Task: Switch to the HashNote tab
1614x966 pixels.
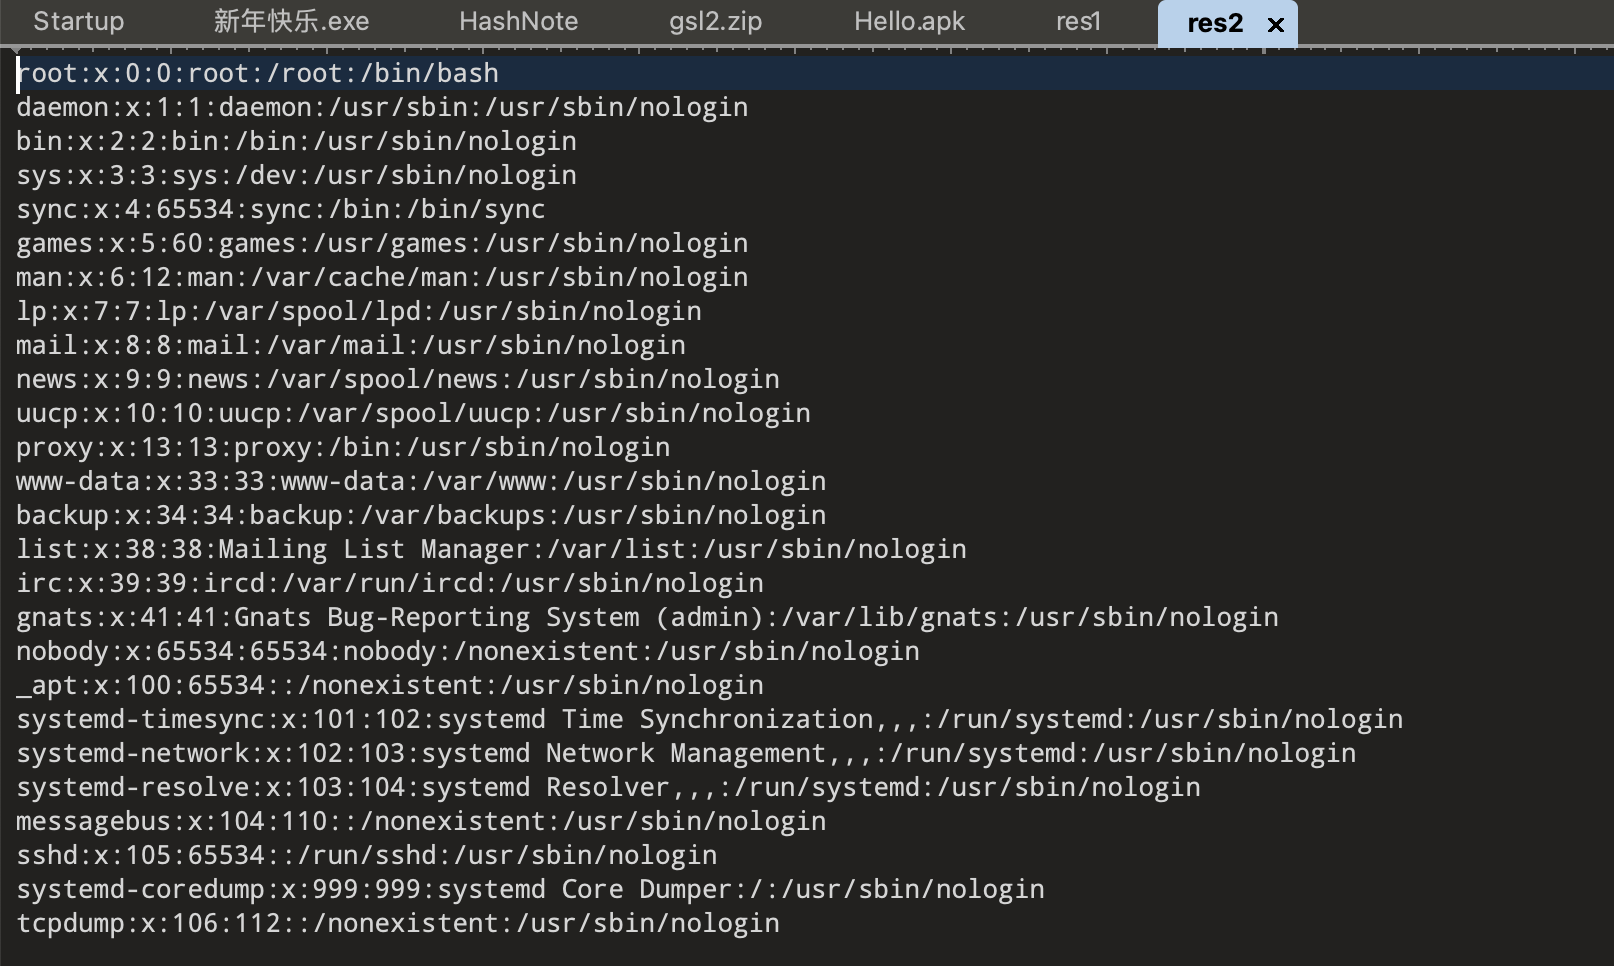Action: point(518,22)
